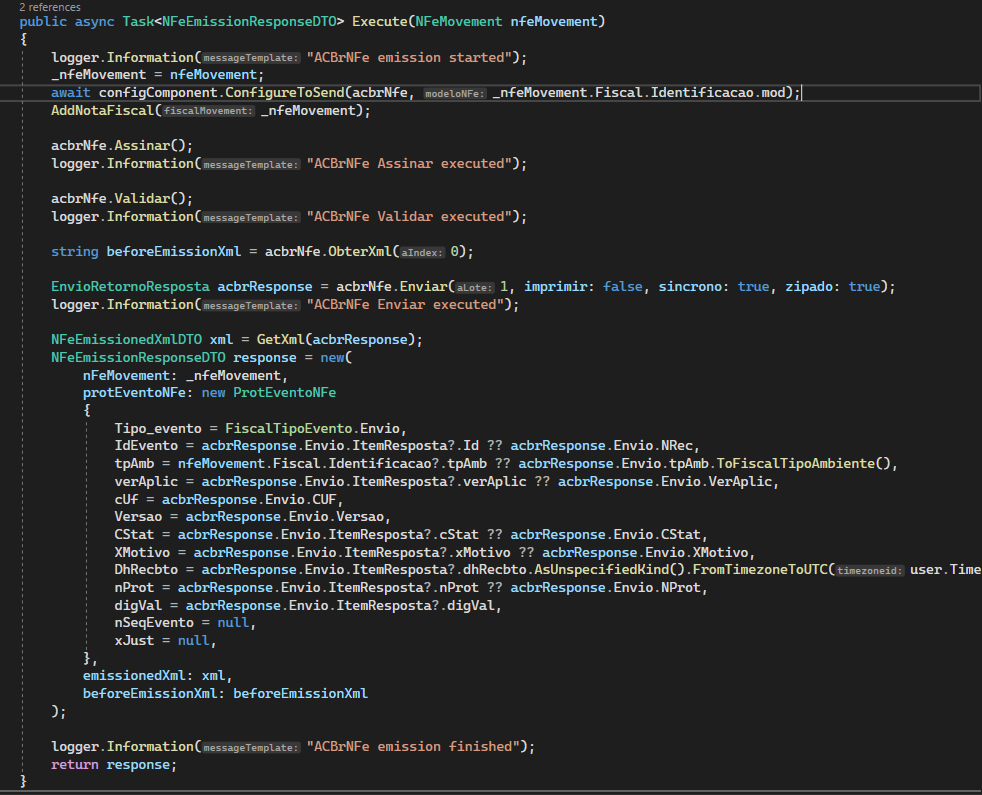Click the ObterXml method call
Image resolution: width=982 pixels, height=795 pixels.
360,252
